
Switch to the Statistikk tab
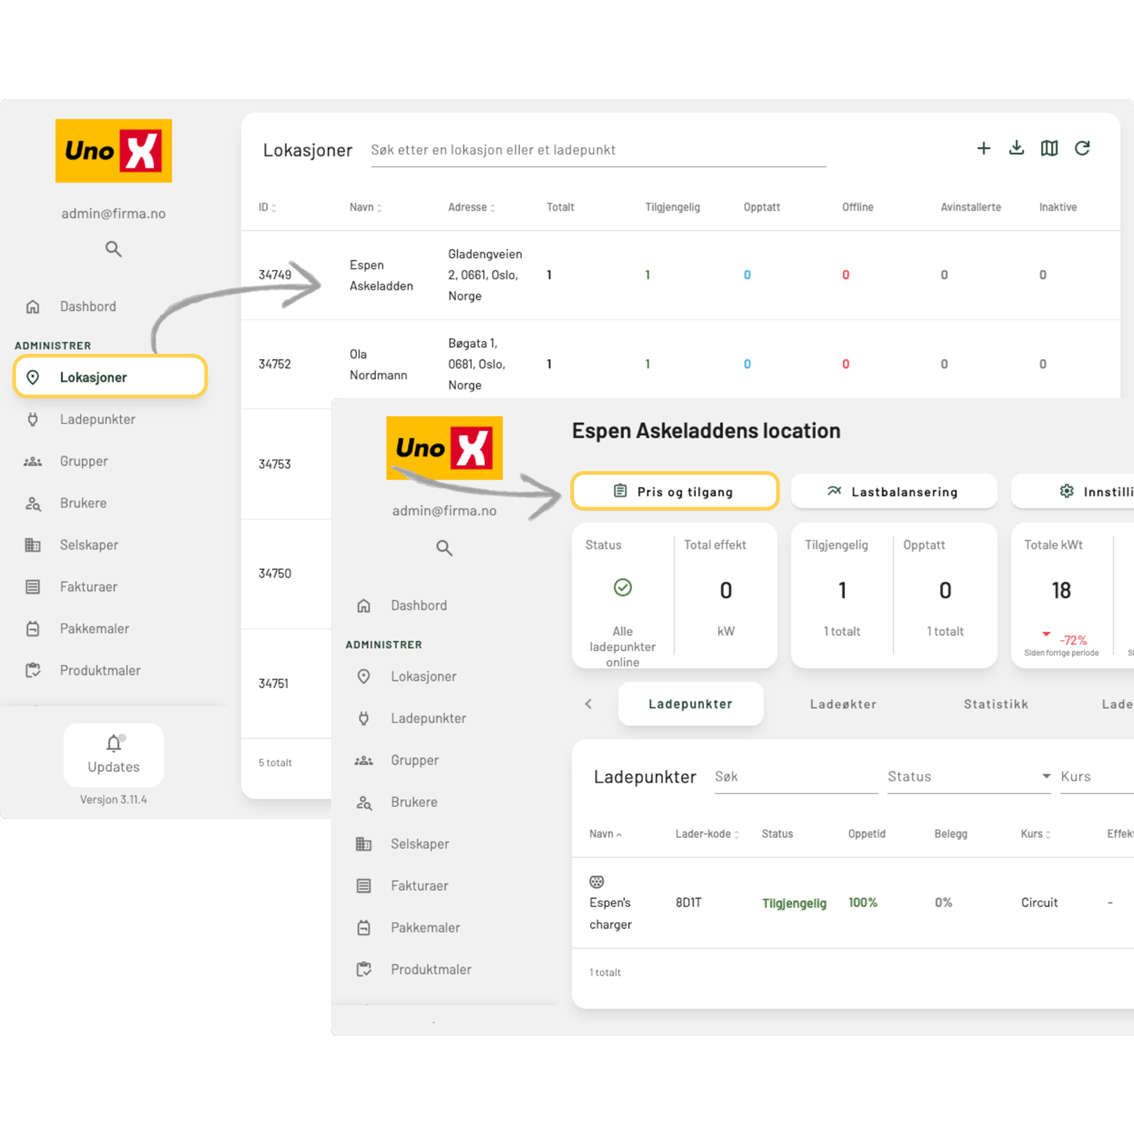click(x=995, y=704)
